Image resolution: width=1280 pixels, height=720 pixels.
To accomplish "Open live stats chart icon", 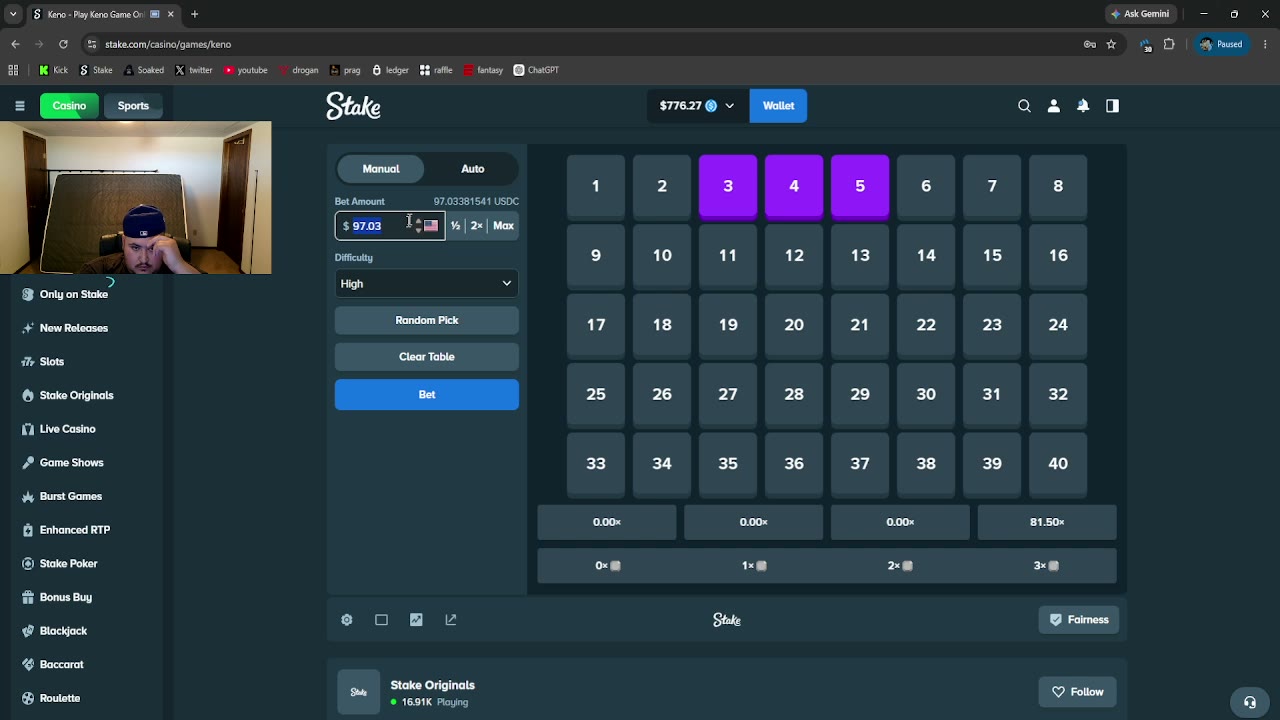I will pyautogui.click(x=416, y=620).
